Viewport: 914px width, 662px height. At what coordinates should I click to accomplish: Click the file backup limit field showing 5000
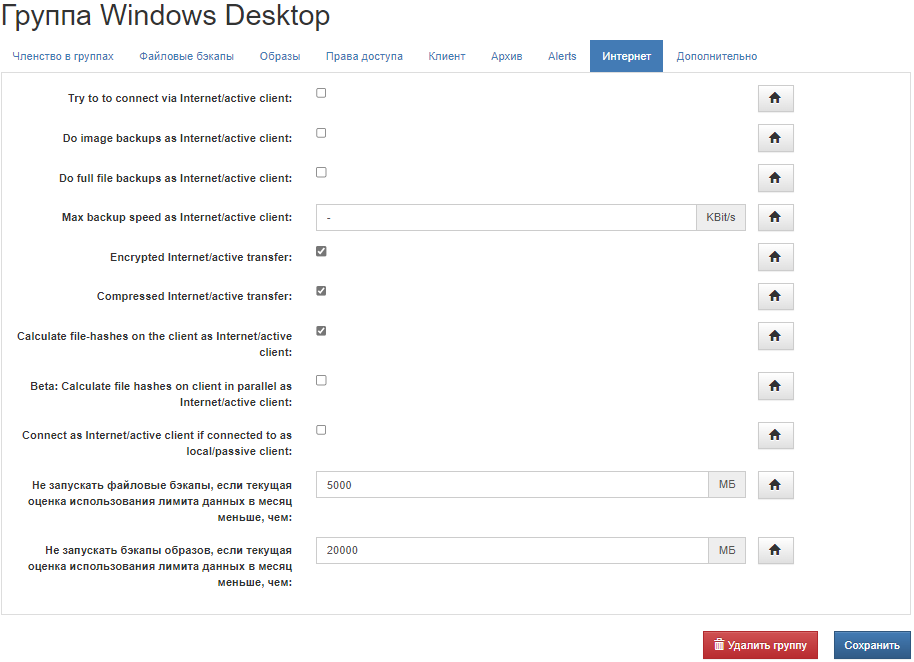[512, 485]
